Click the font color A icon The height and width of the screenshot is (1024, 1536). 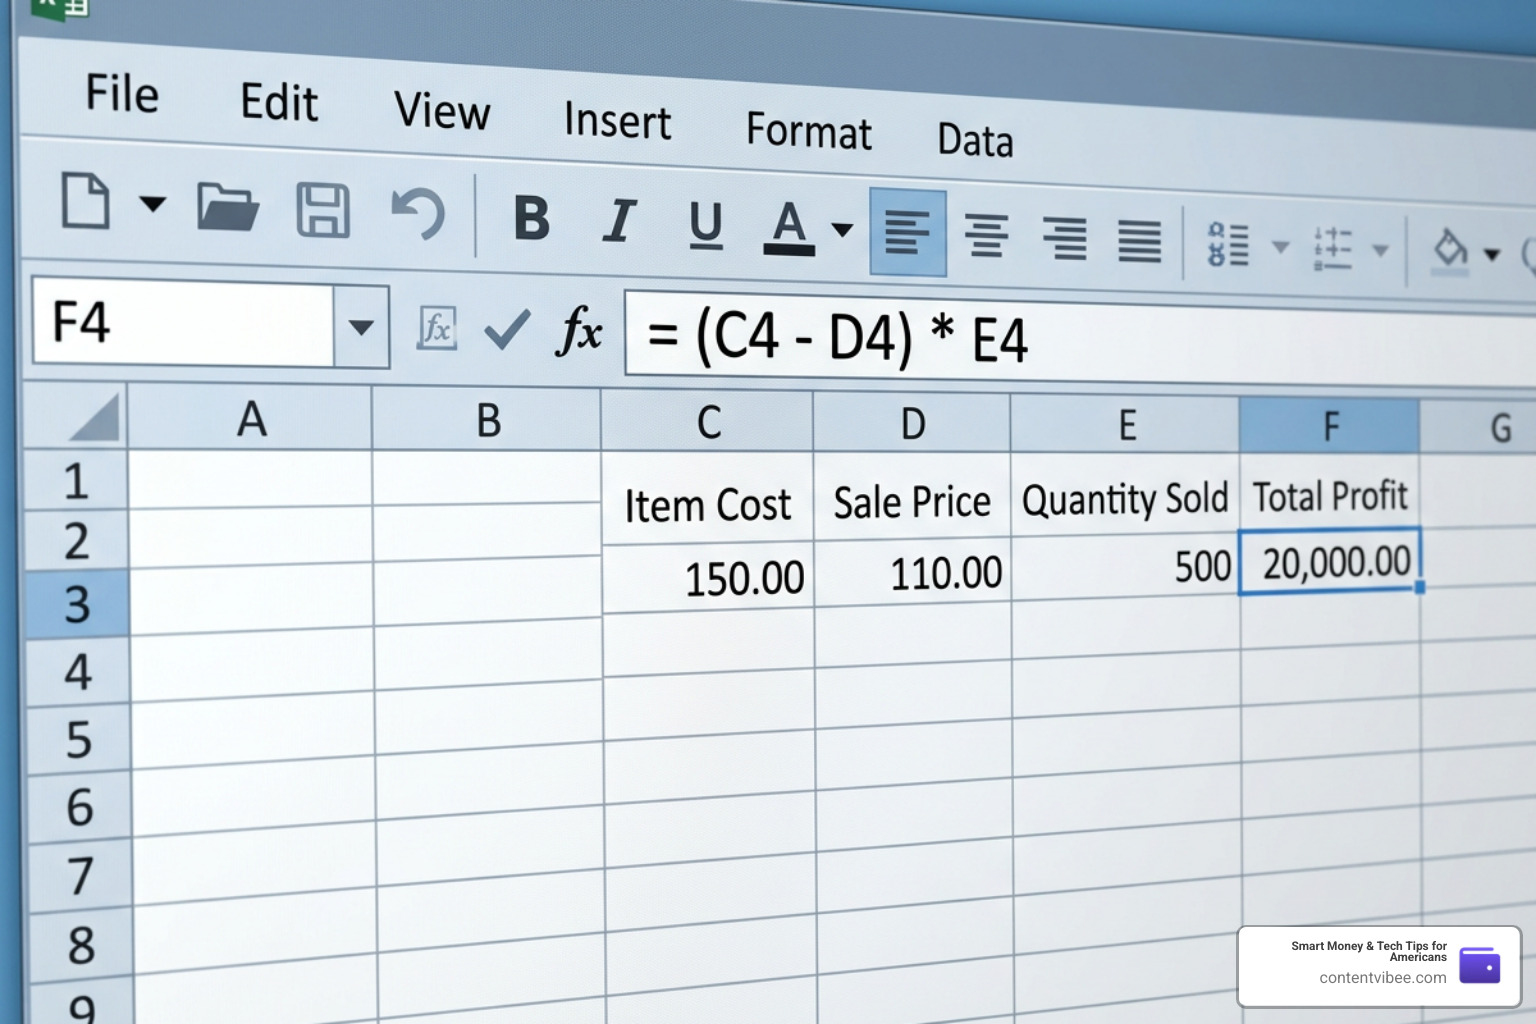[789, 228]
